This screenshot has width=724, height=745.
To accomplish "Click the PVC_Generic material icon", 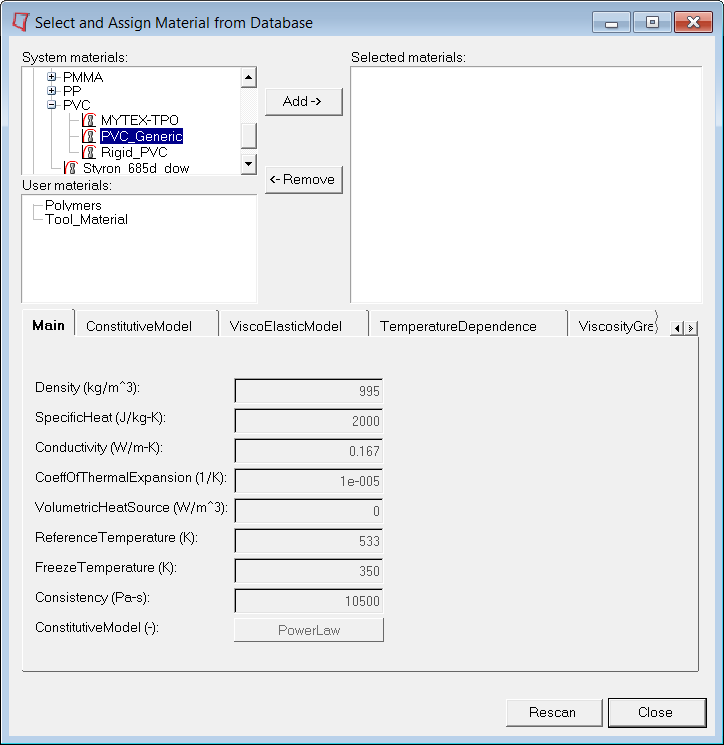I will pos(89,136).
